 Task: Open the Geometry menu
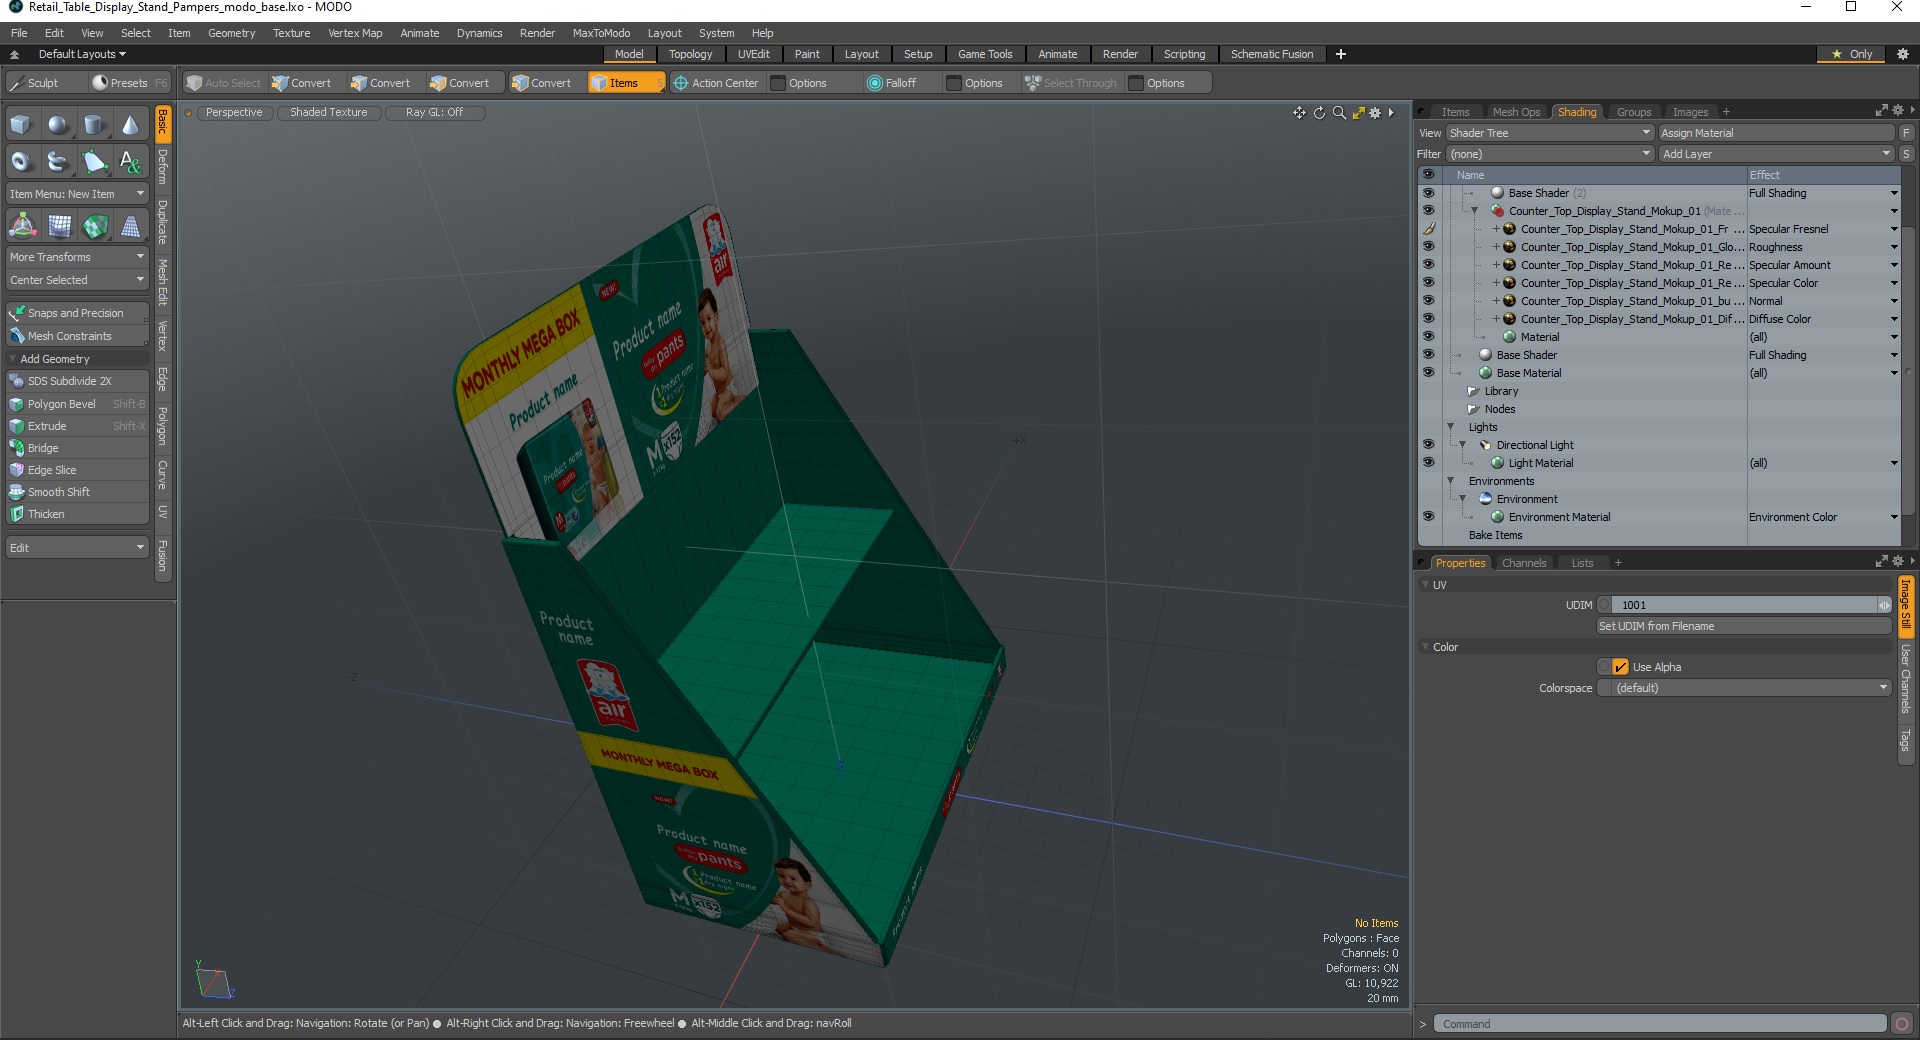(231, 33)
